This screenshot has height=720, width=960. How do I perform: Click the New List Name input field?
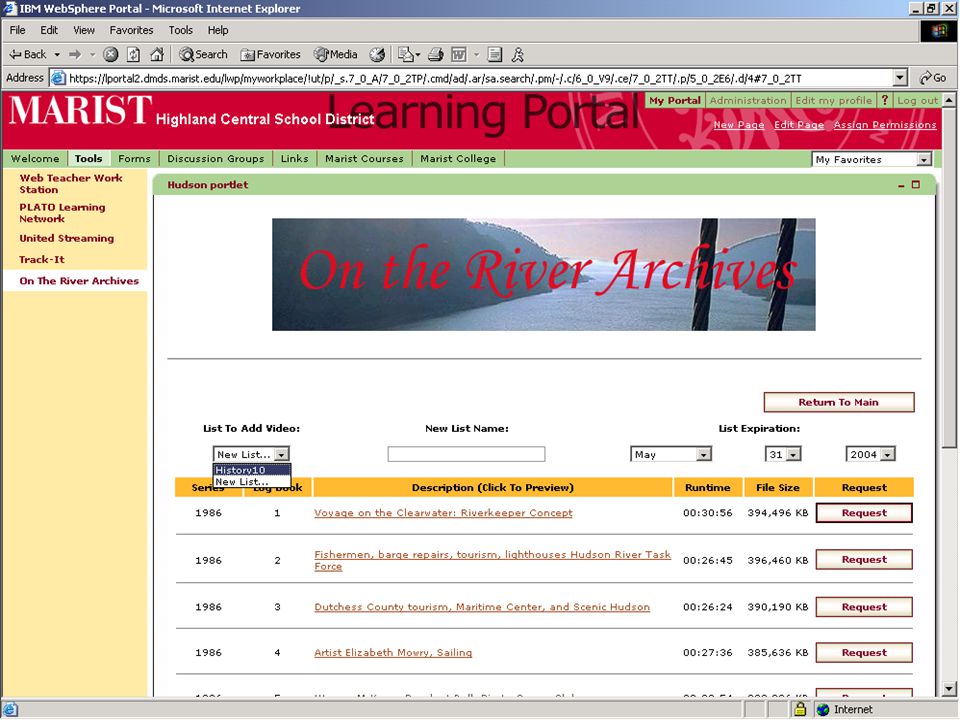[466, 454]
